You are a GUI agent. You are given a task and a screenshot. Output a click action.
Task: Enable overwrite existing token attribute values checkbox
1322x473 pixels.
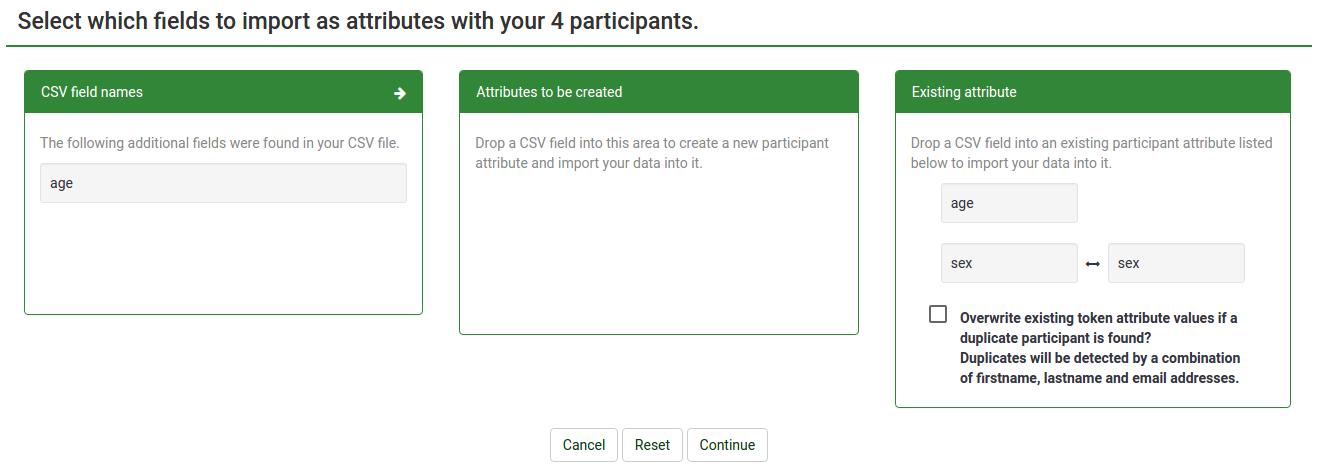(938, 314)
